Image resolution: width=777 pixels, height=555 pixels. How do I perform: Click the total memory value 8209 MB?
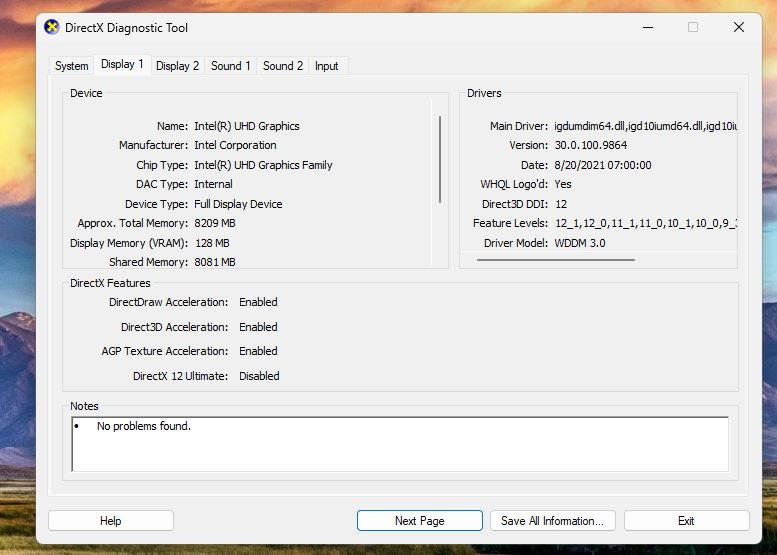(215, 223)
